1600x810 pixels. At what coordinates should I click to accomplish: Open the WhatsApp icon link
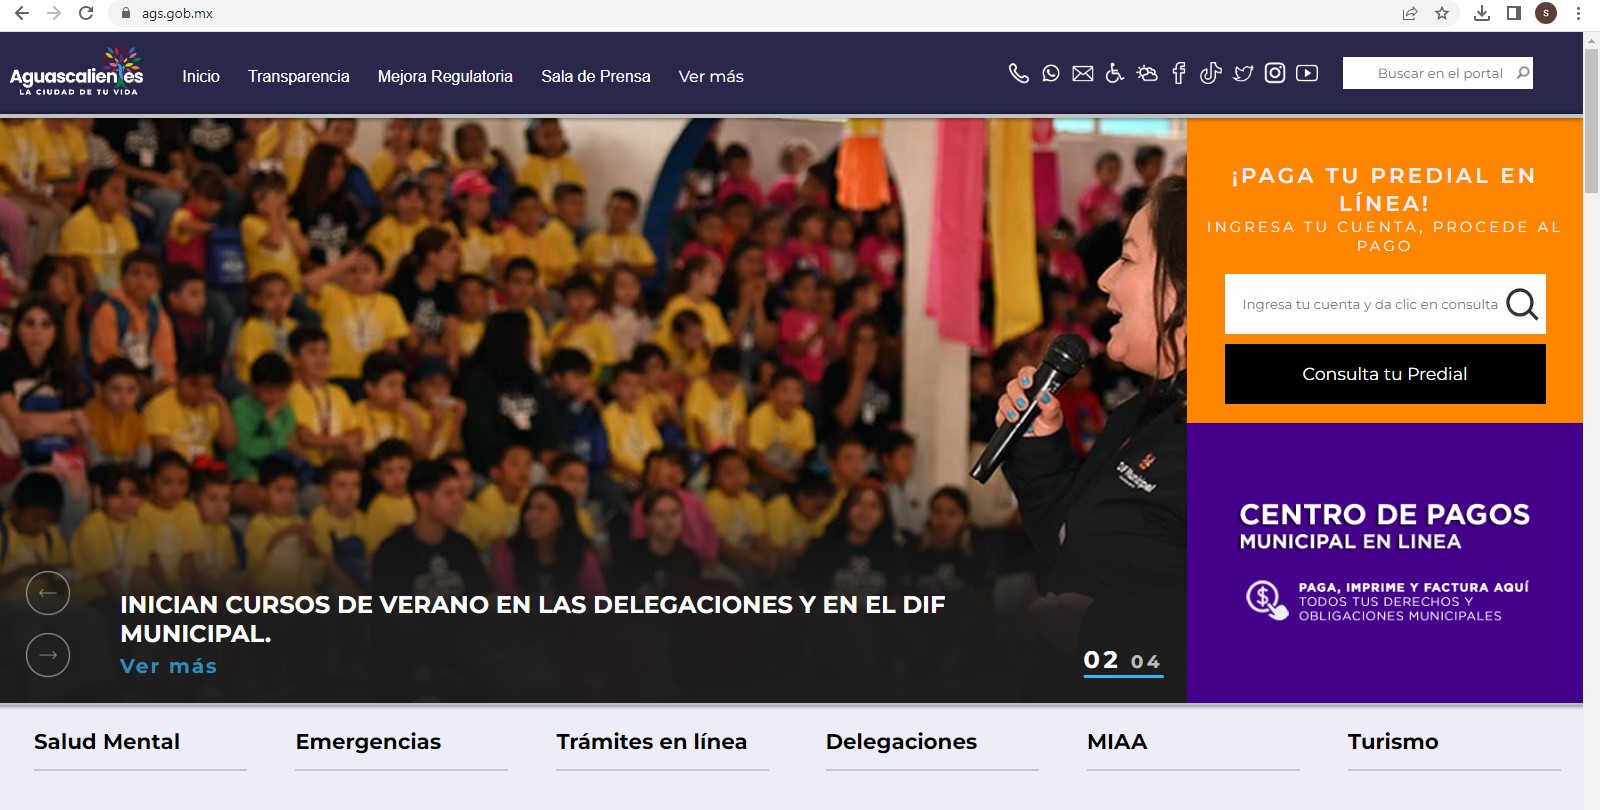click(x=1050, y=73)
